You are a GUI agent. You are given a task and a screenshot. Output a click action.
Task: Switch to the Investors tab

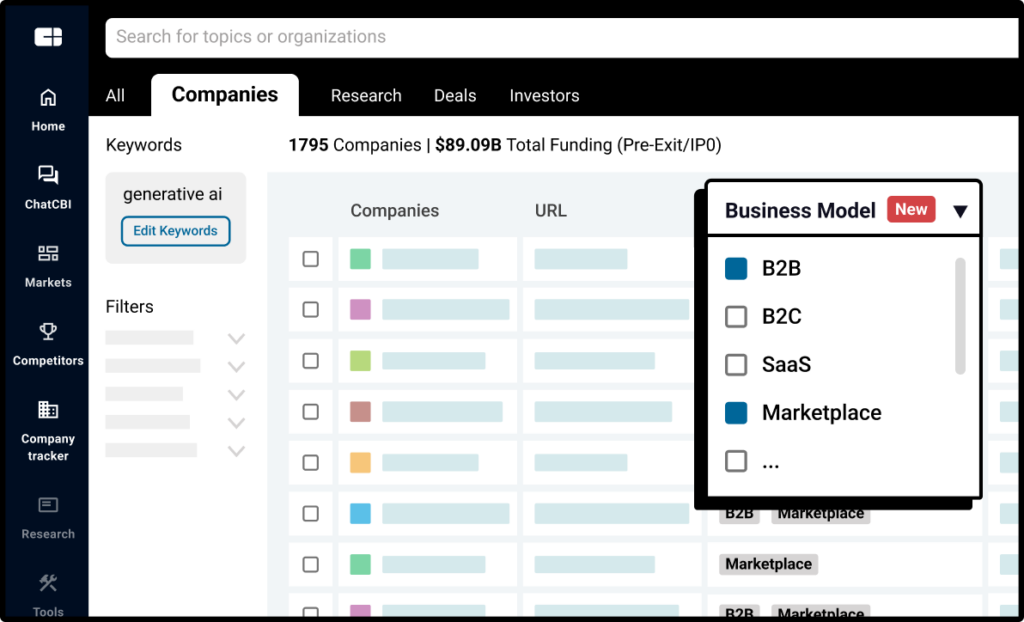pos(544,96)
